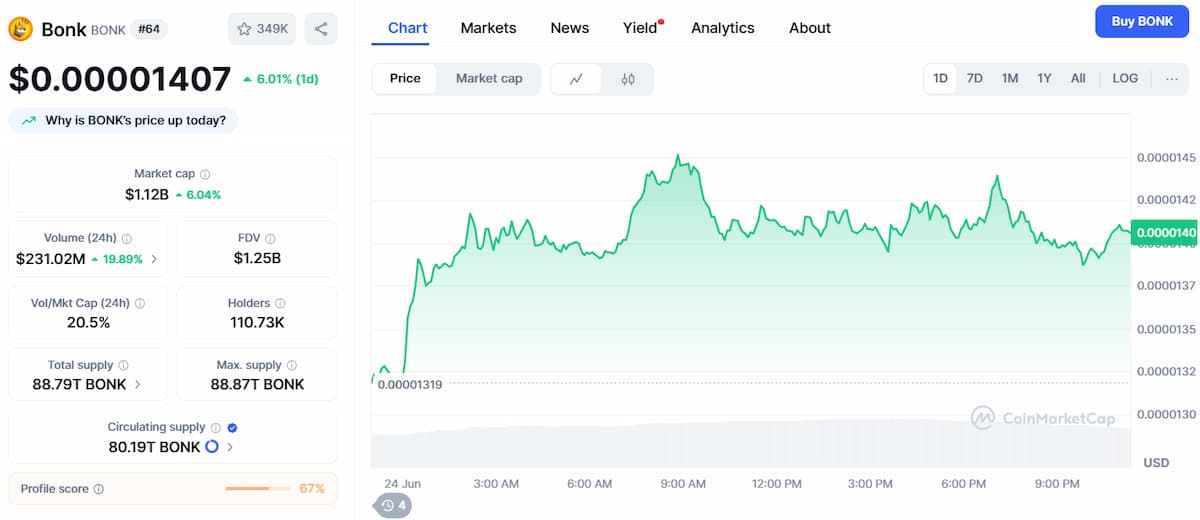Open the Markets tab
The image size is (1200, 520).
click(488, 28)
